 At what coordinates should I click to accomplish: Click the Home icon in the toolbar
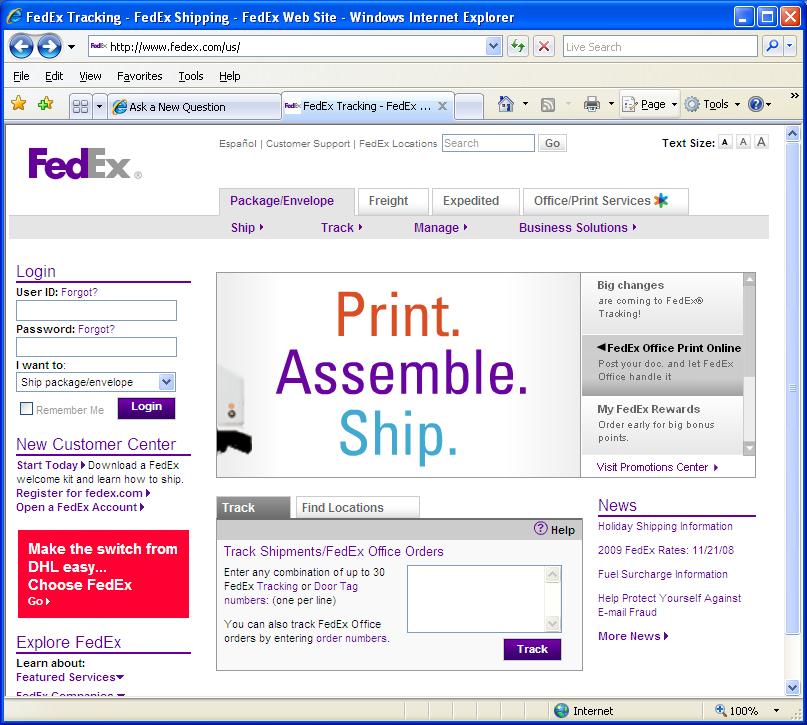click(x=506, y=104)
